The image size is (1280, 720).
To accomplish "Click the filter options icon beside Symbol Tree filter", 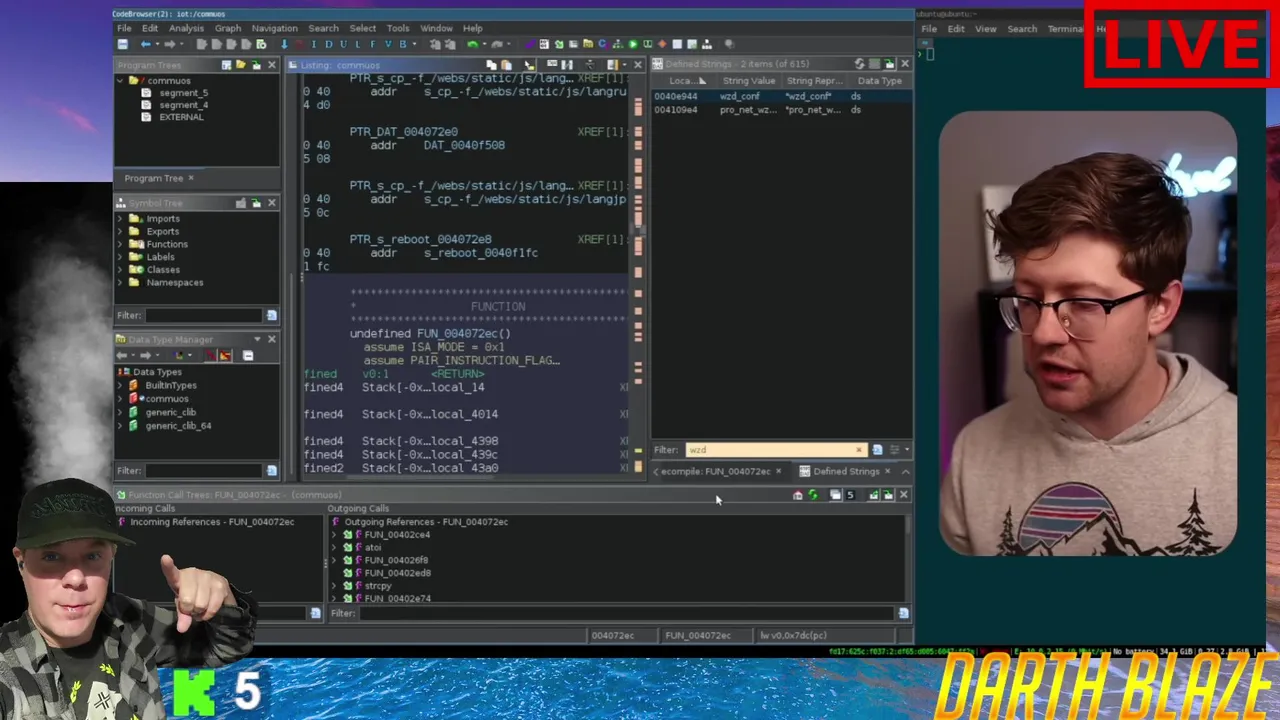I will point(271,315).
